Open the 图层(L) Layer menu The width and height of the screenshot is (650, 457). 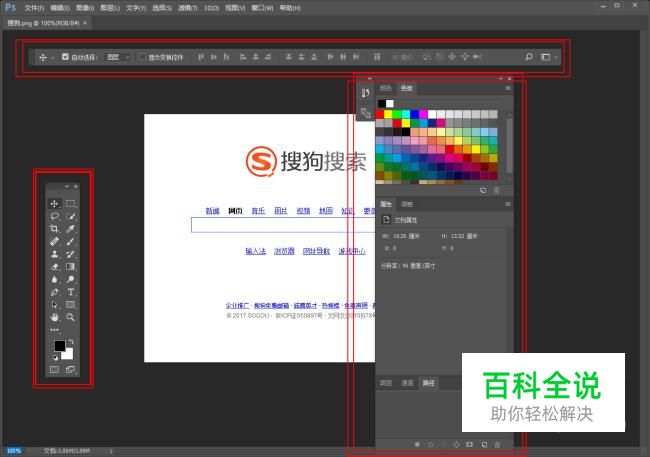click(110, 8)
